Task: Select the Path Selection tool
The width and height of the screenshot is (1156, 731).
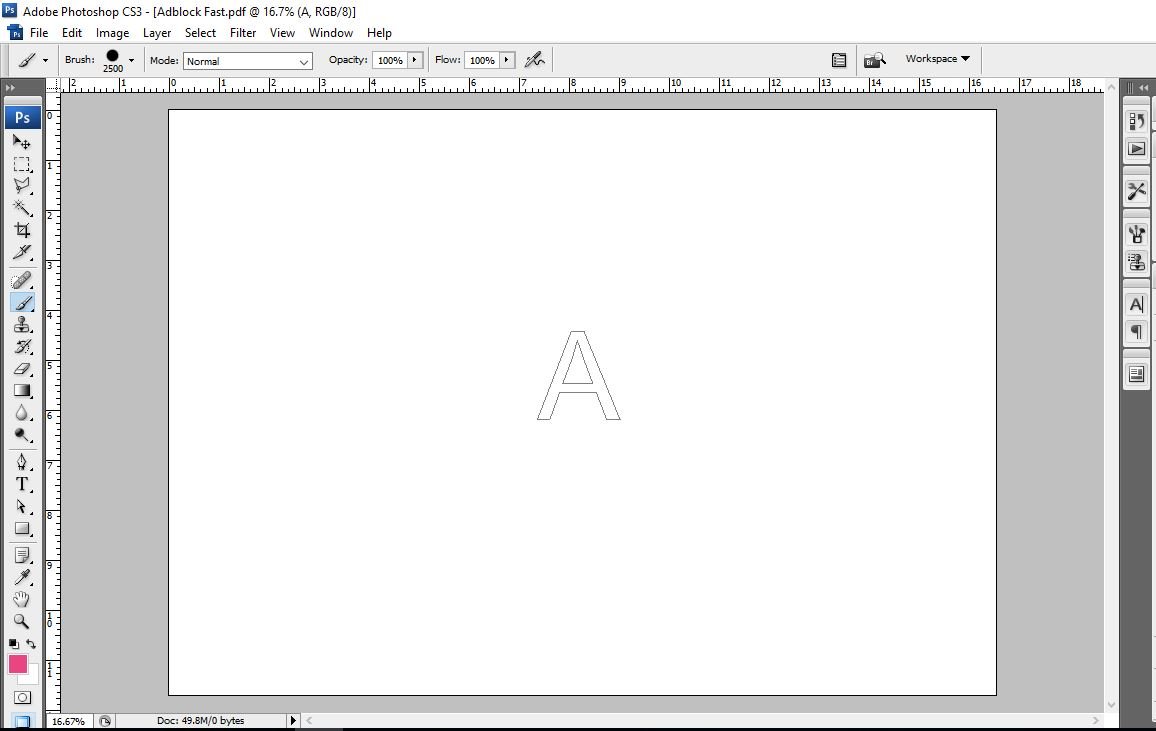Action: [x=22, y=506]
